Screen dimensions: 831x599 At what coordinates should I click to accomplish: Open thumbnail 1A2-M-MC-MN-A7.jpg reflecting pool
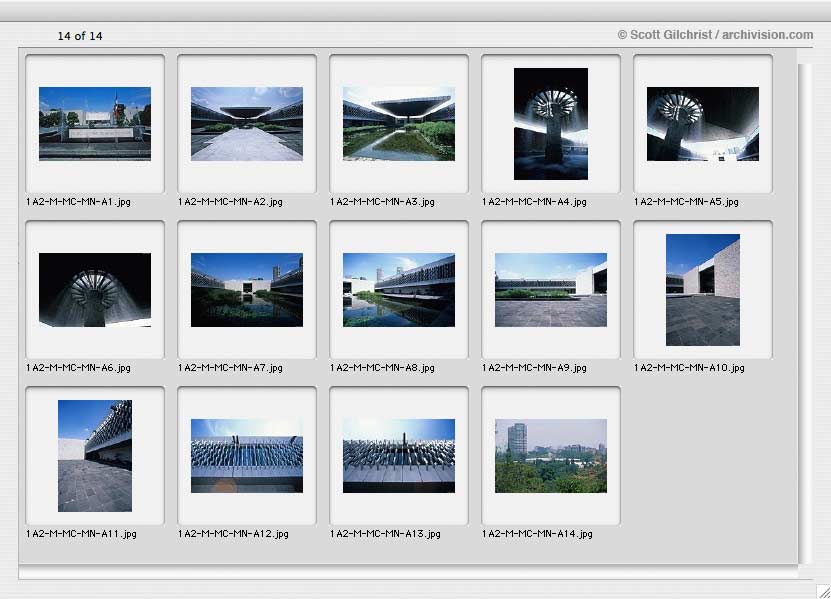click(247, 289)
